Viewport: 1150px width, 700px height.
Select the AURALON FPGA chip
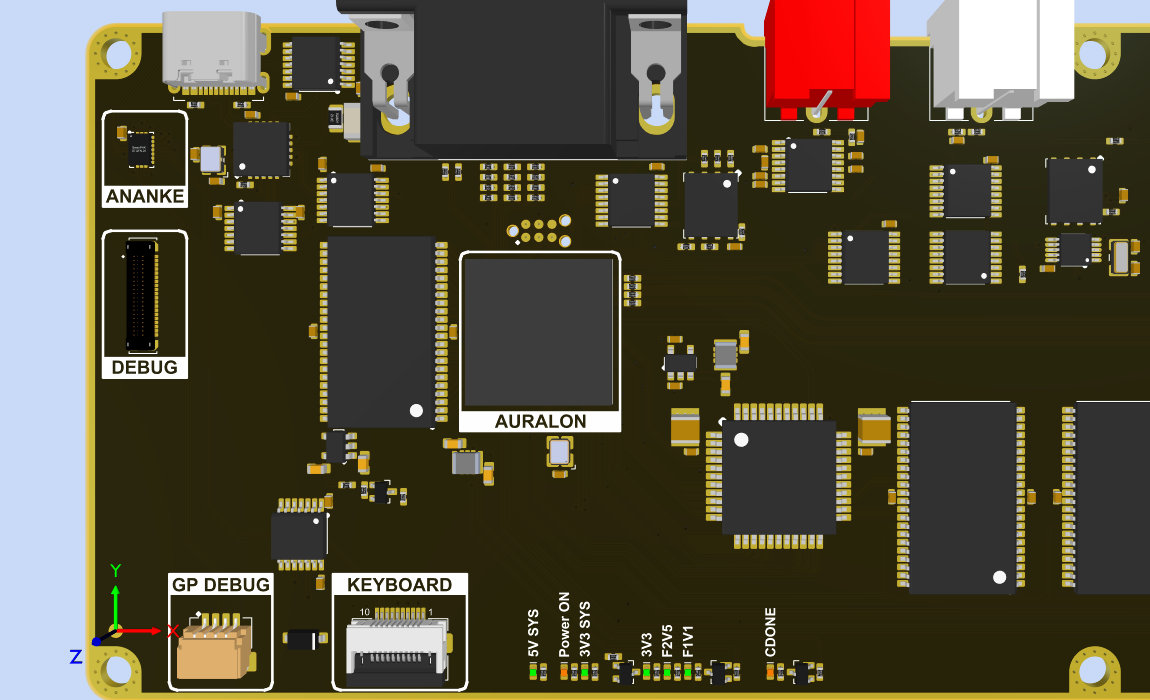pyautogui.click(x=539, y=330)
